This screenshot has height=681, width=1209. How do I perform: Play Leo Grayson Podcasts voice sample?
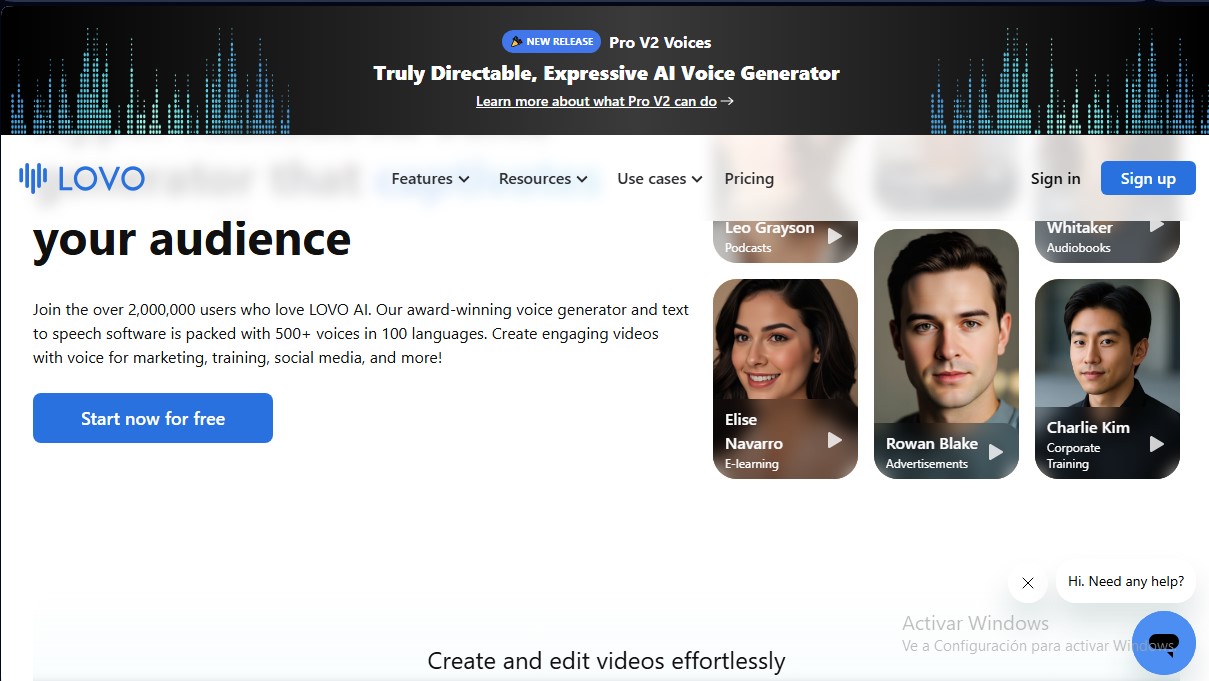[x=835, y=237]
